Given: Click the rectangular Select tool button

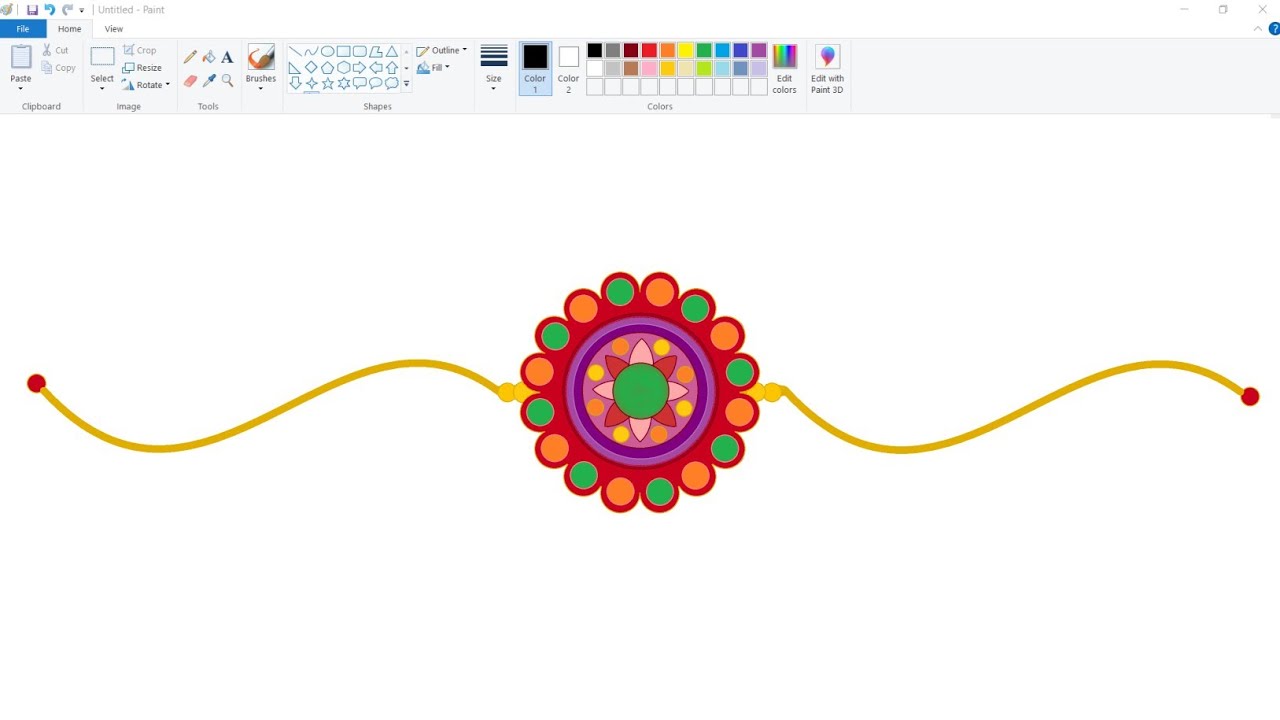Looking at the screenshot, I should coord(102,57).
